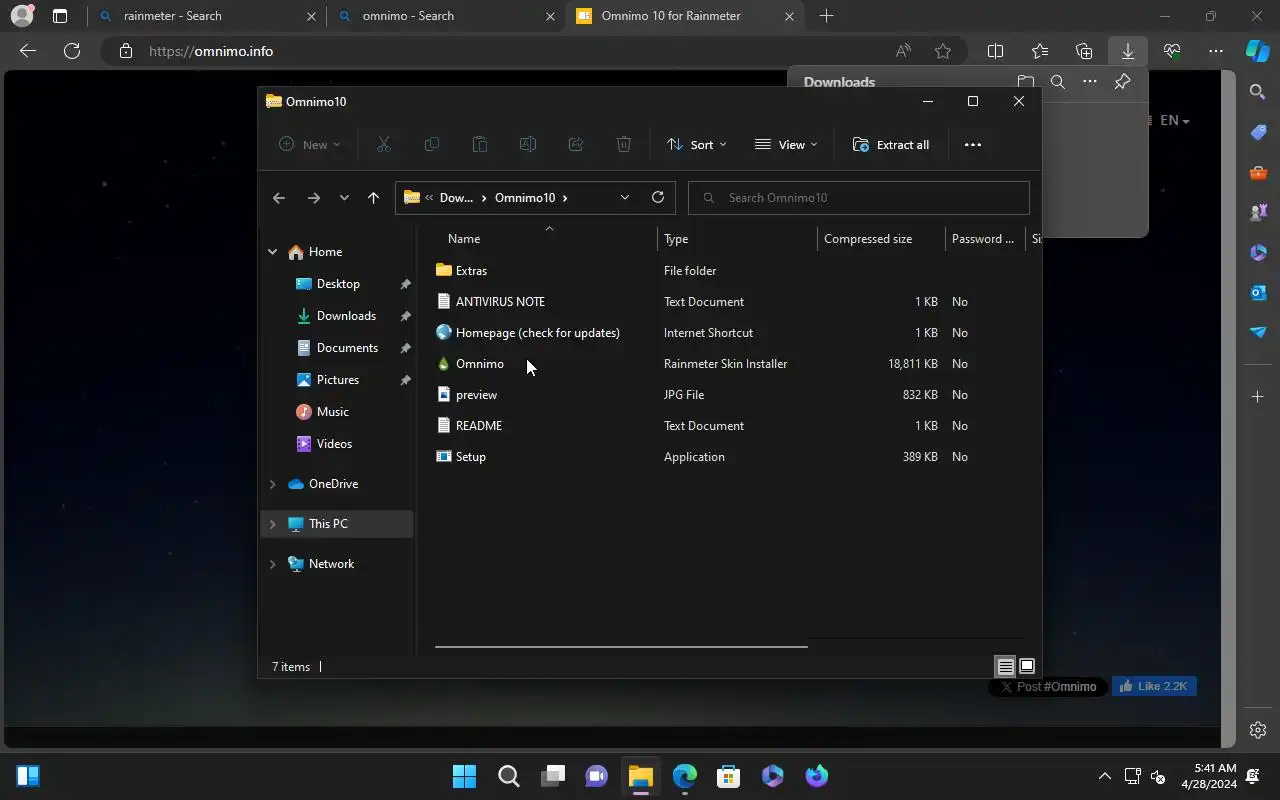Open the View dropdown menu

[786, 144]
